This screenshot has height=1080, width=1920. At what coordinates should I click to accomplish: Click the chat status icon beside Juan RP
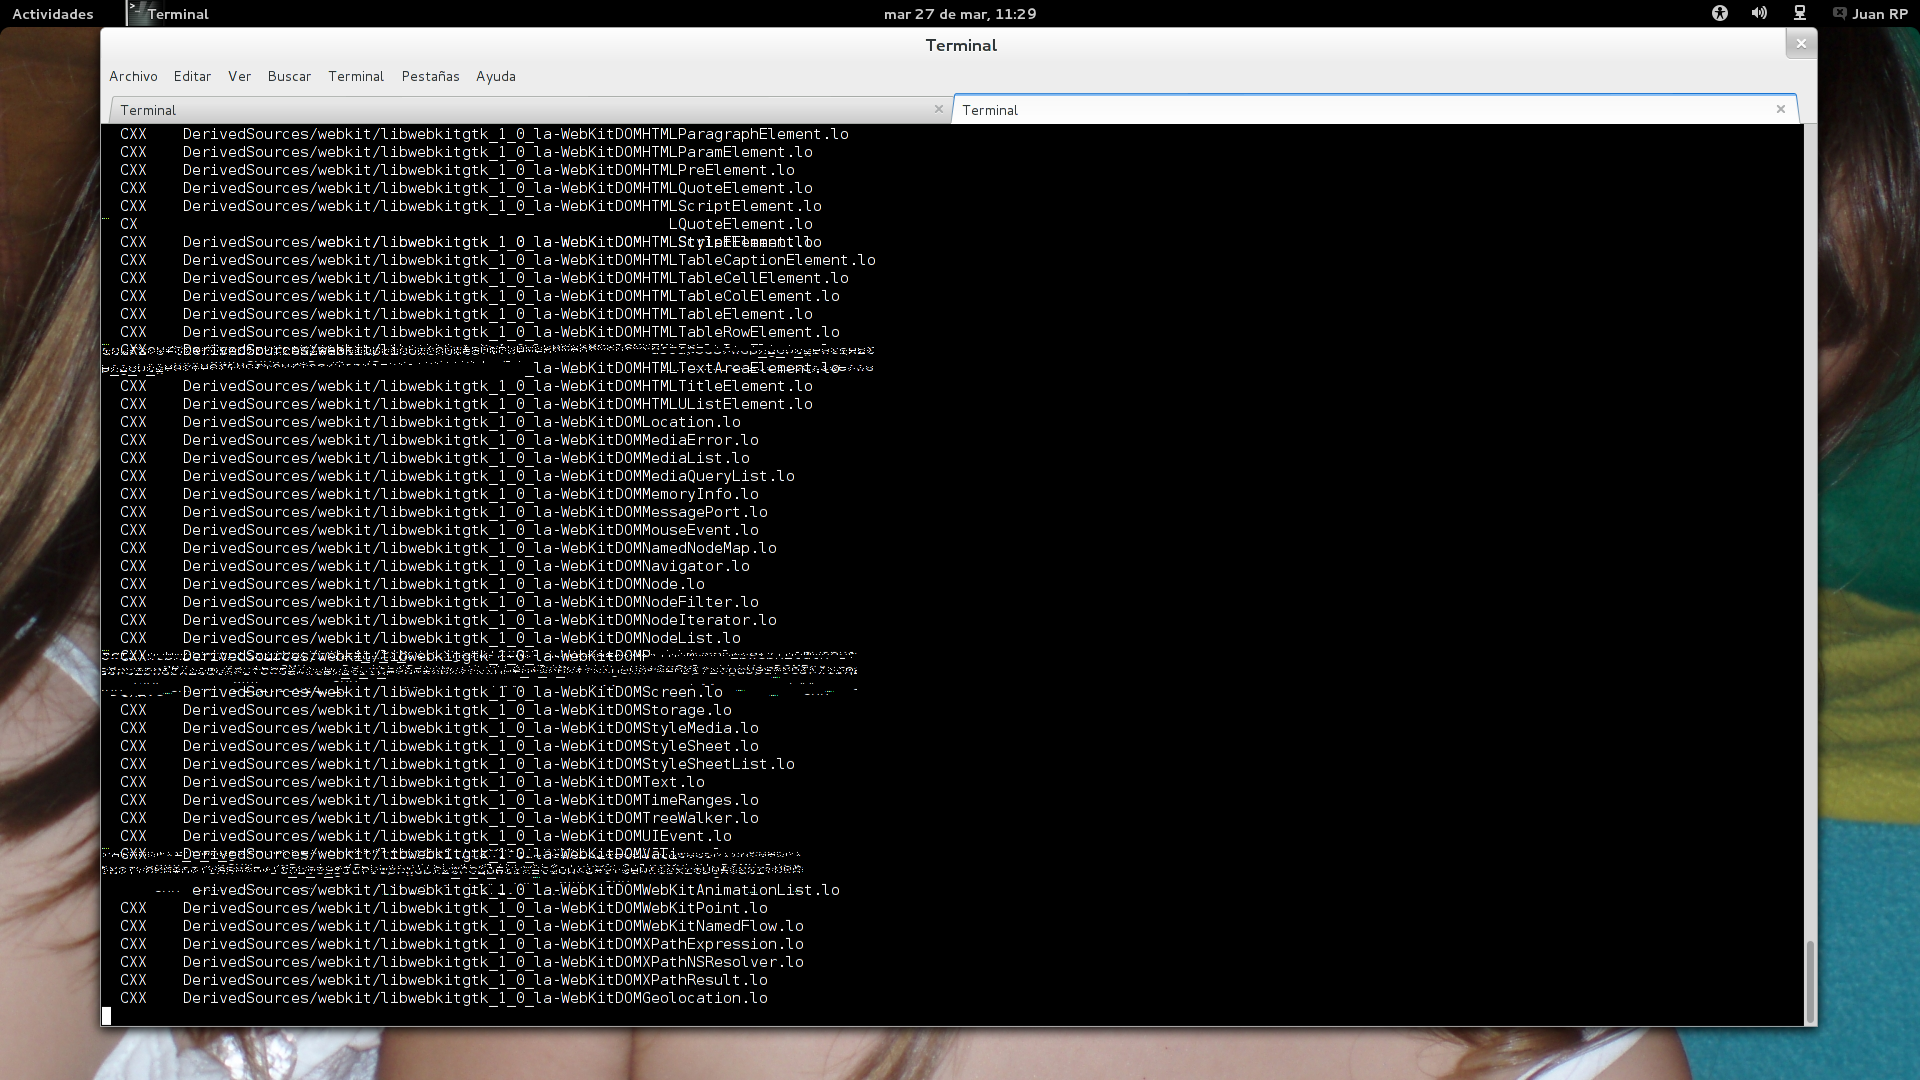(1839, 13)
